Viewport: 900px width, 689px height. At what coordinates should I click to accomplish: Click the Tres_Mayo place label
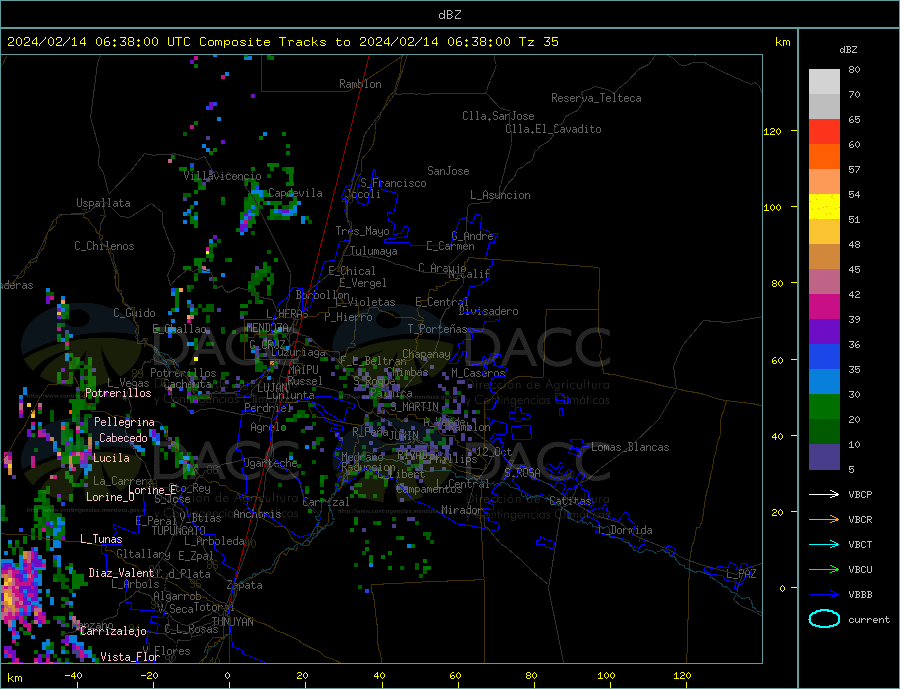coord(363,231)
